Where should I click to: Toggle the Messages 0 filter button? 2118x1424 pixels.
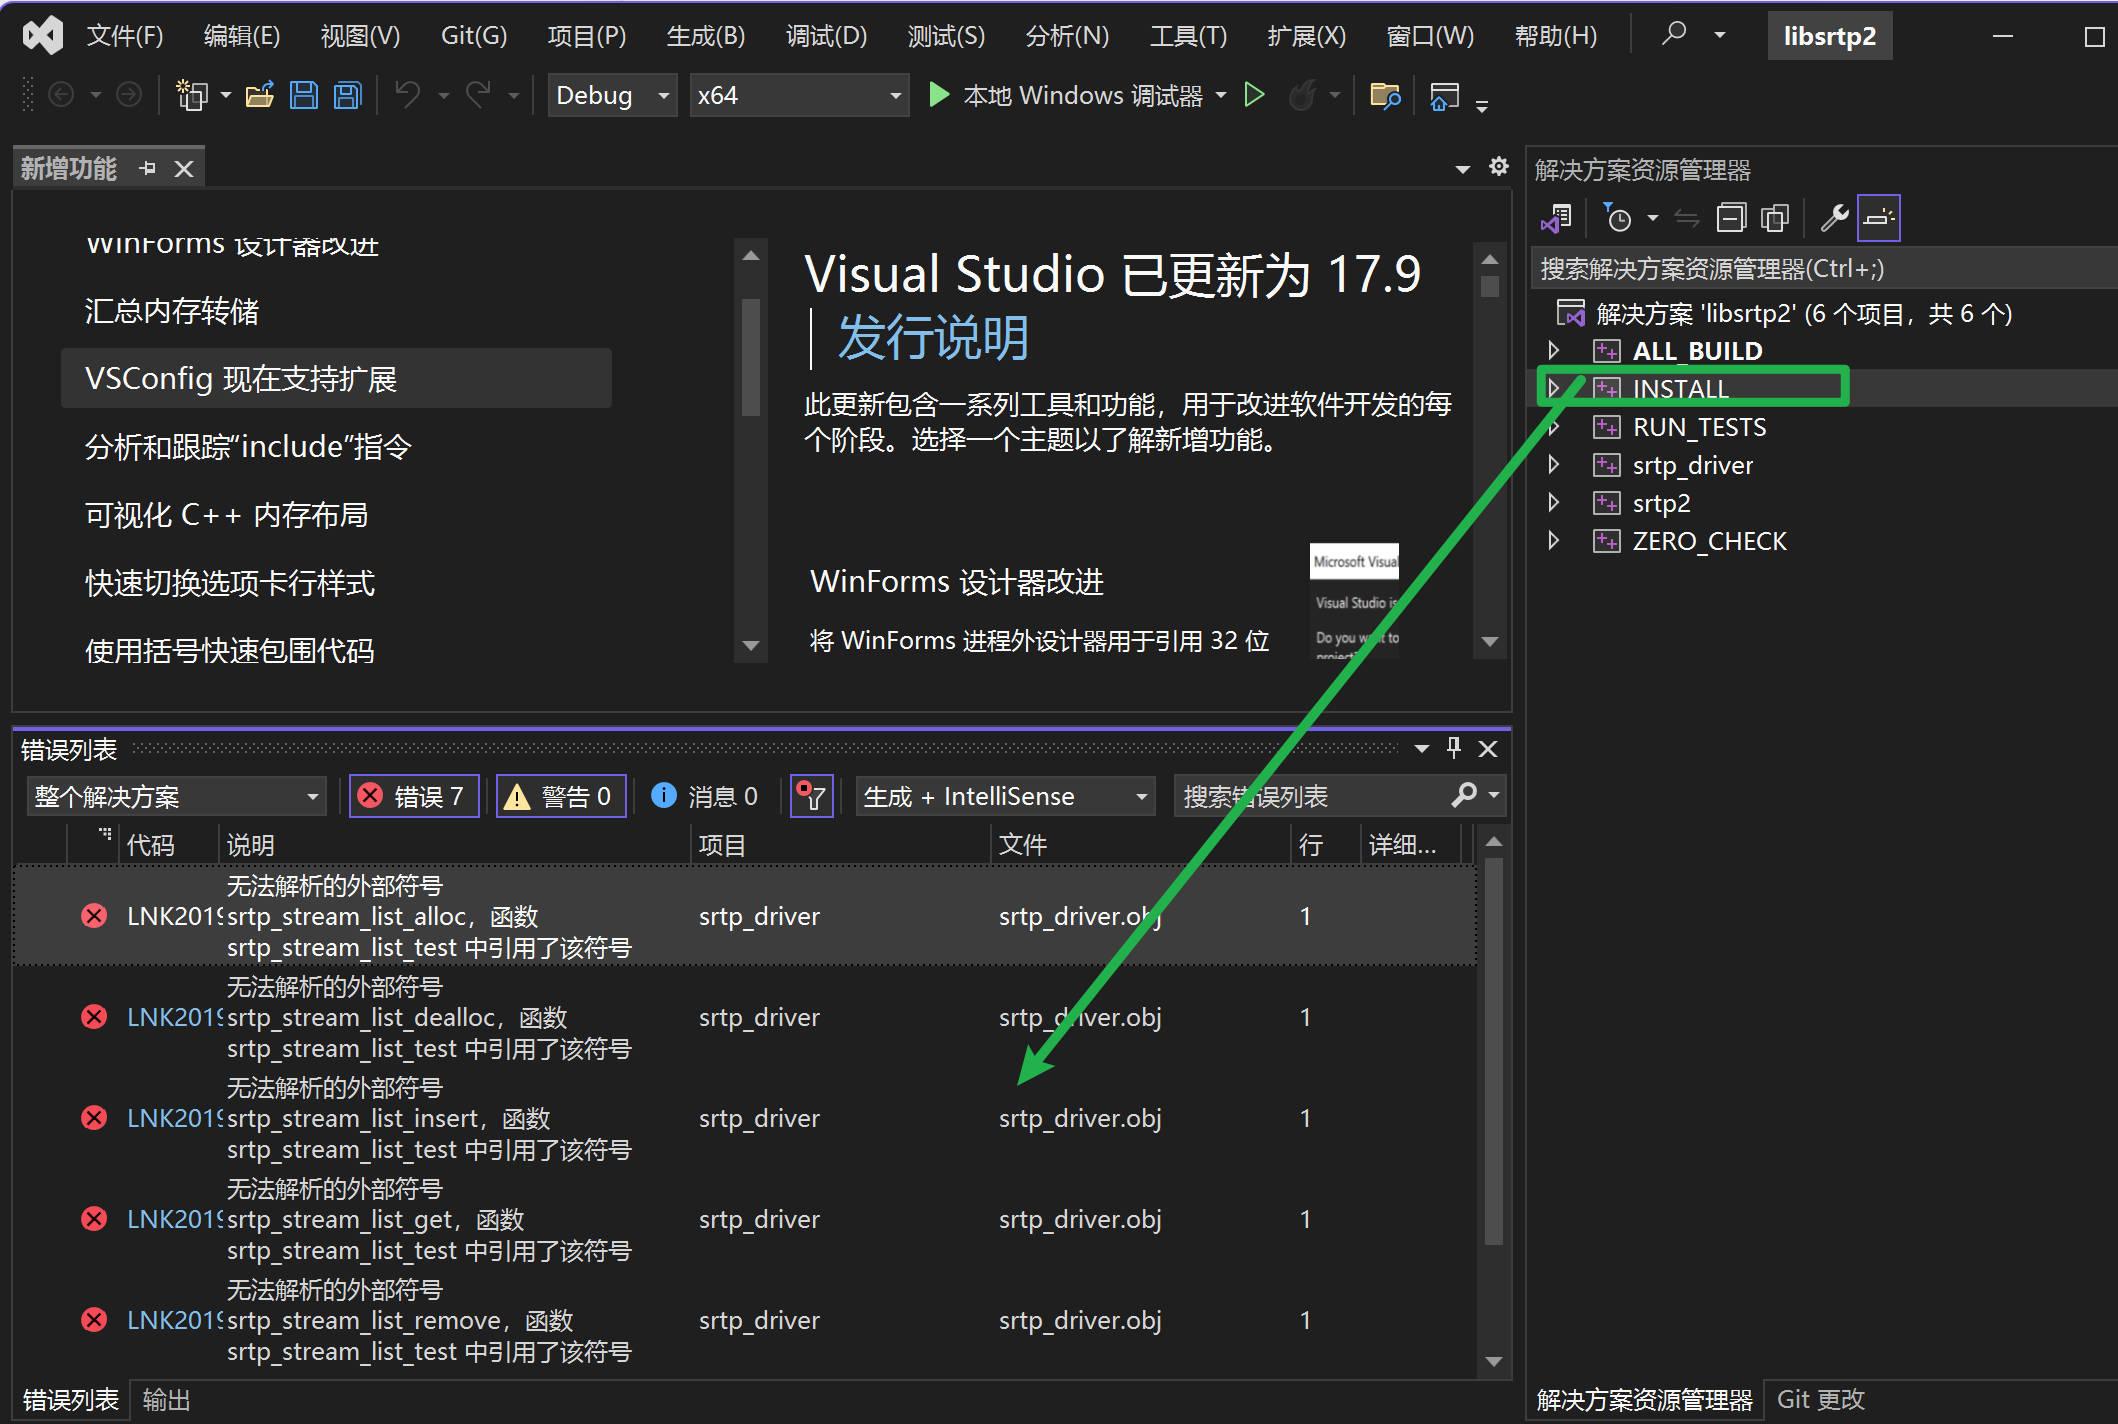click(705, 796)
